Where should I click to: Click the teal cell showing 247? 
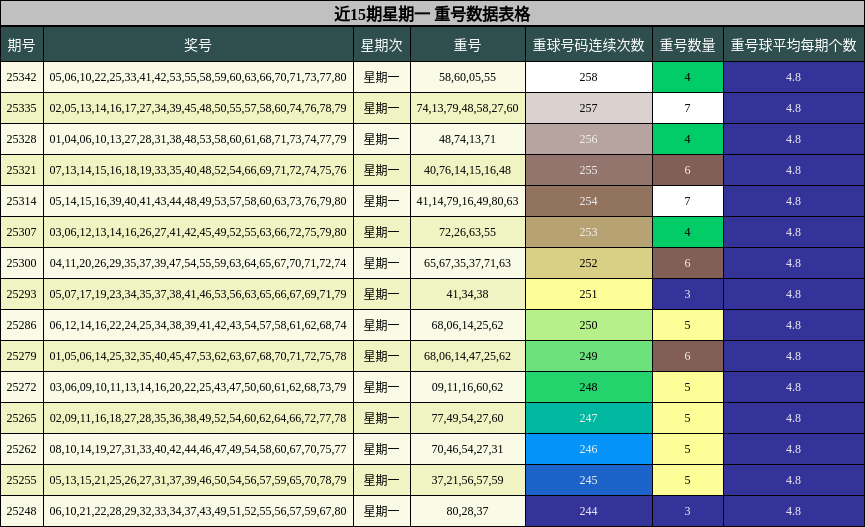(x=589, y=418)
